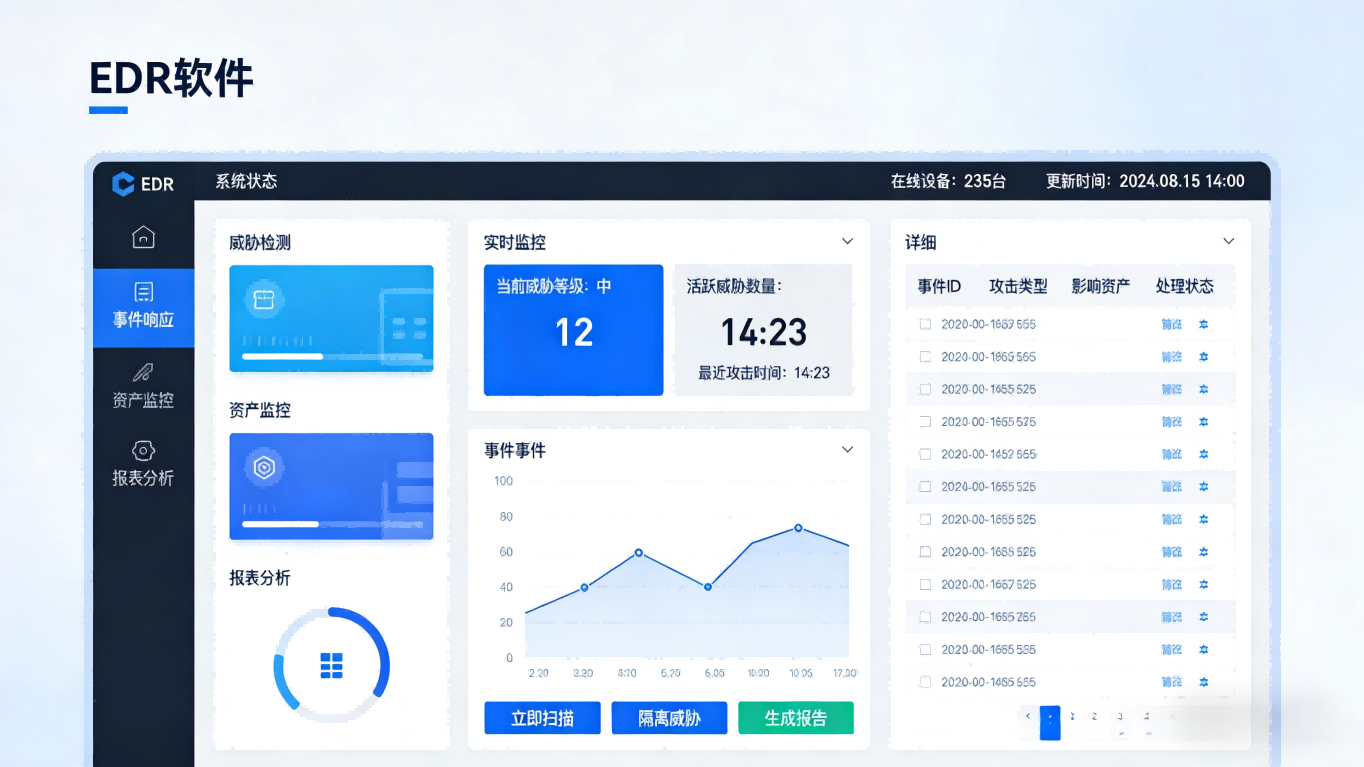Collapse the 详细 events panel
1364x767 pixels.
click(x=1229, y=241)
